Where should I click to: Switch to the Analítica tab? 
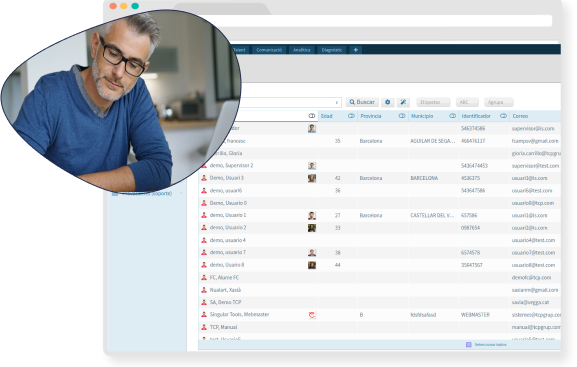tap(302, 50)
